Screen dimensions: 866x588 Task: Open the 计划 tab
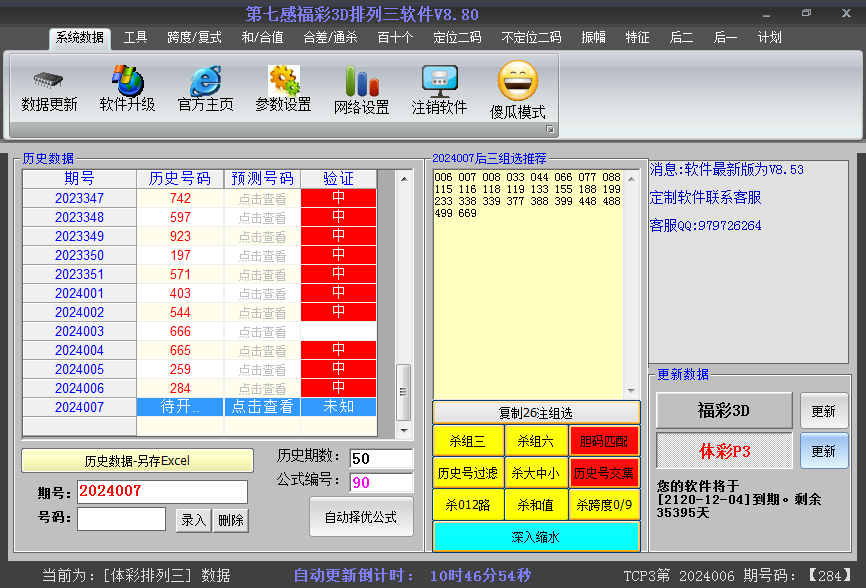(769, 38)
